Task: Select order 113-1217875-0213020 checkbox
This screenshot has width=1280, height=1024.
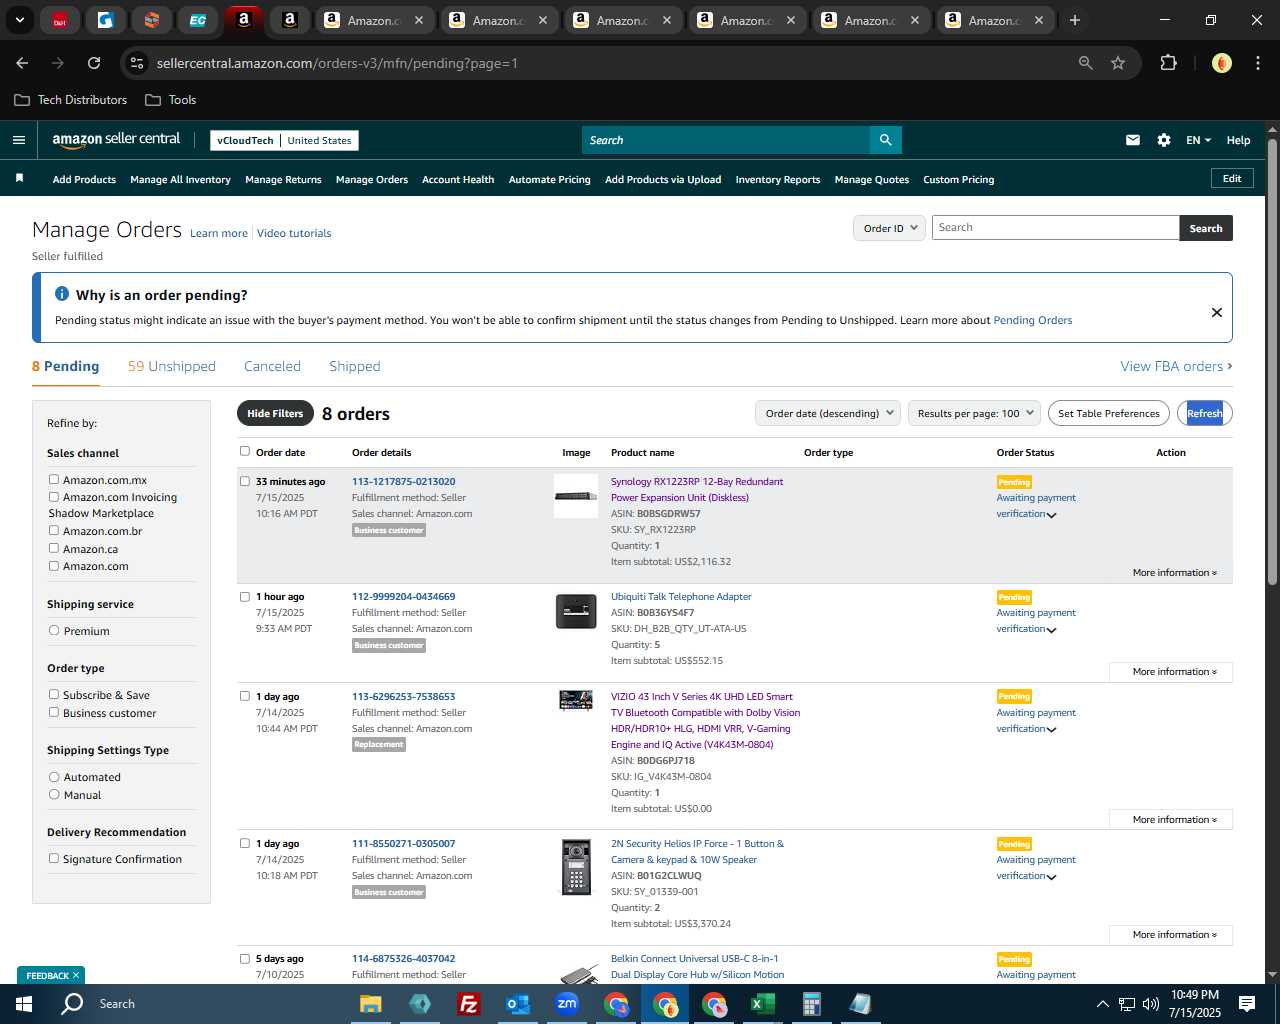Action: (x=245, y=481)
